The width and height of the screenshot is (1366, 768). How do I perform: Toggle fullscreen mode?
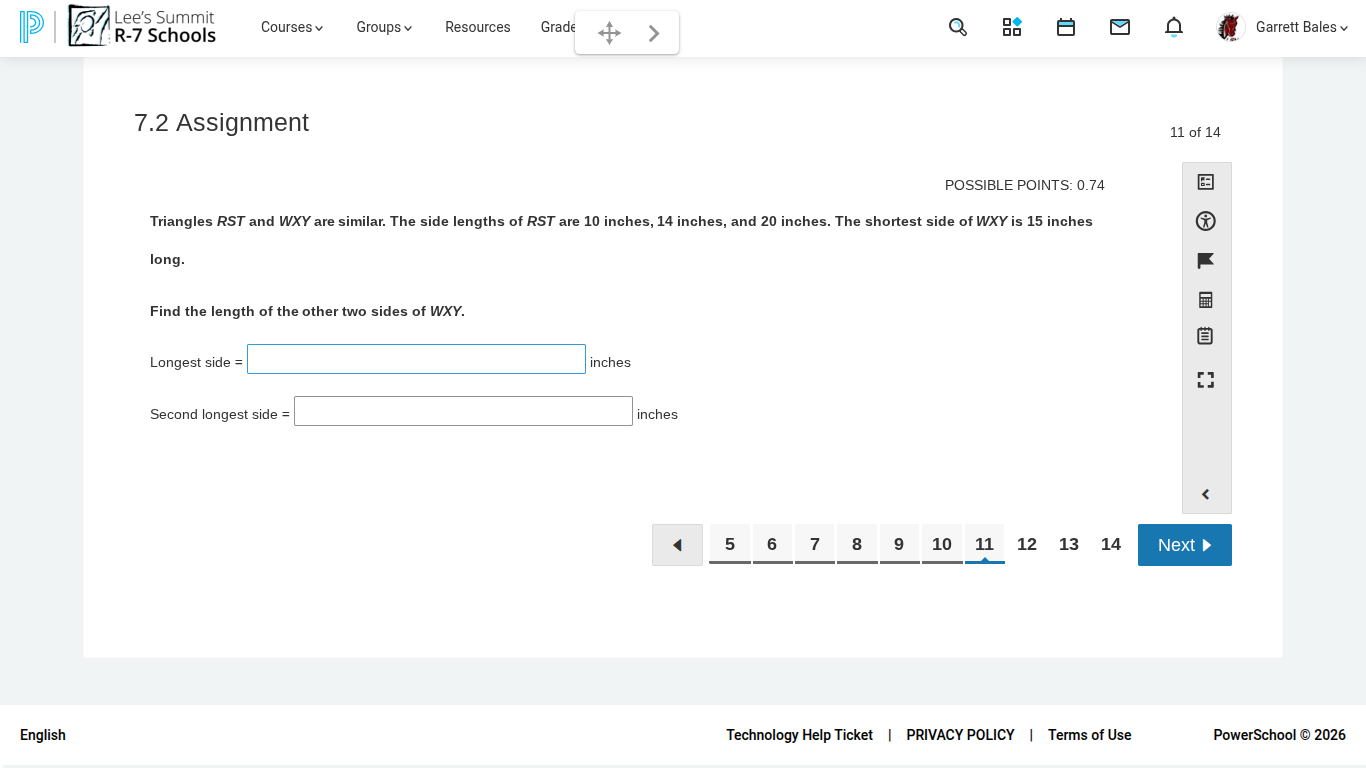pyautogui.click(x=1205, y=380)
